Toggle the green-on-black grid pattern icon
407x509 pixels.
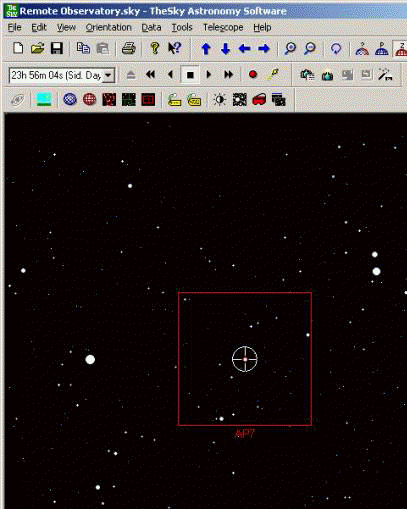[x=129, y=100]
